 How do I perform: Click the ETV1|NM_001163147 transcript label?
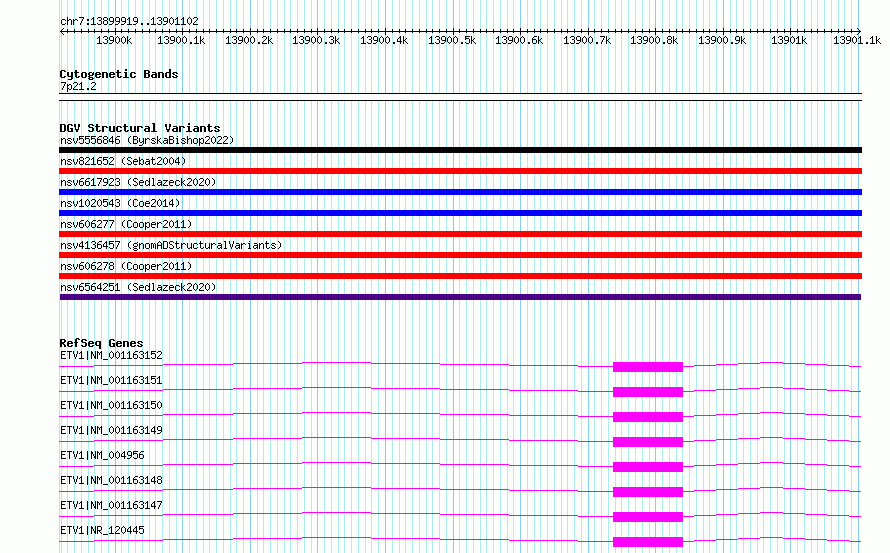(111, 505)
